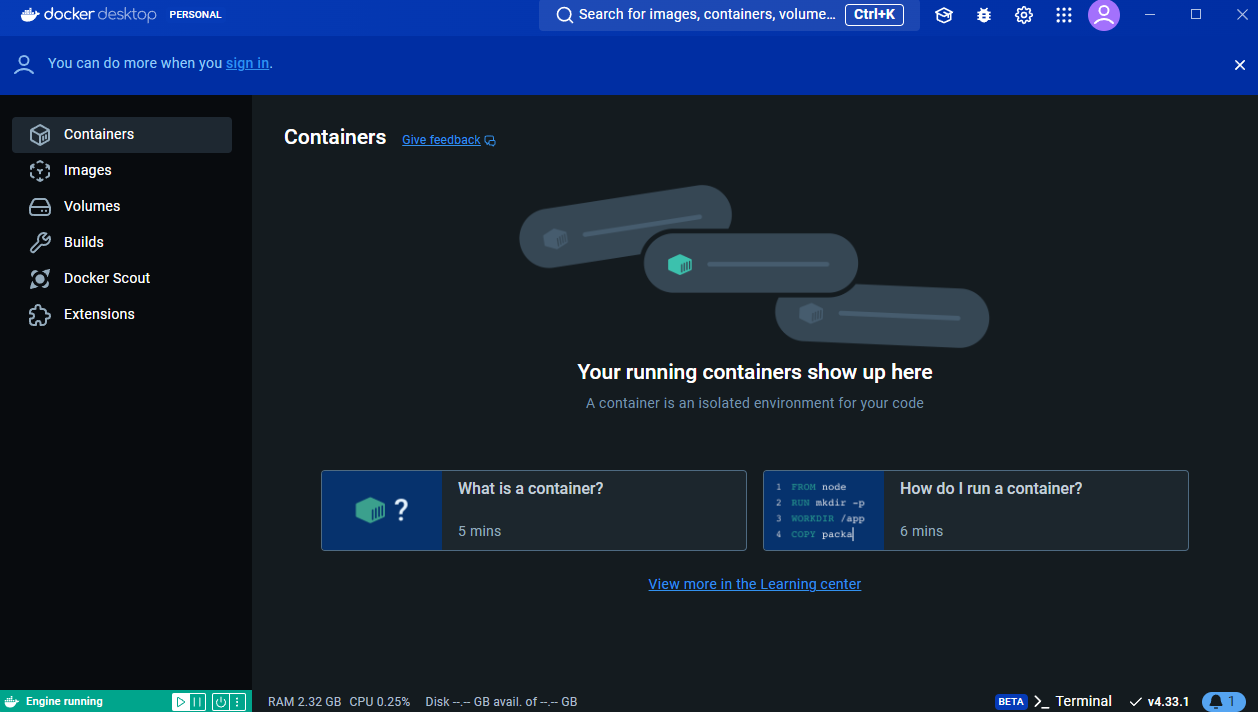
Task: Select Volumes menu item
Action: tap(122, 207)
